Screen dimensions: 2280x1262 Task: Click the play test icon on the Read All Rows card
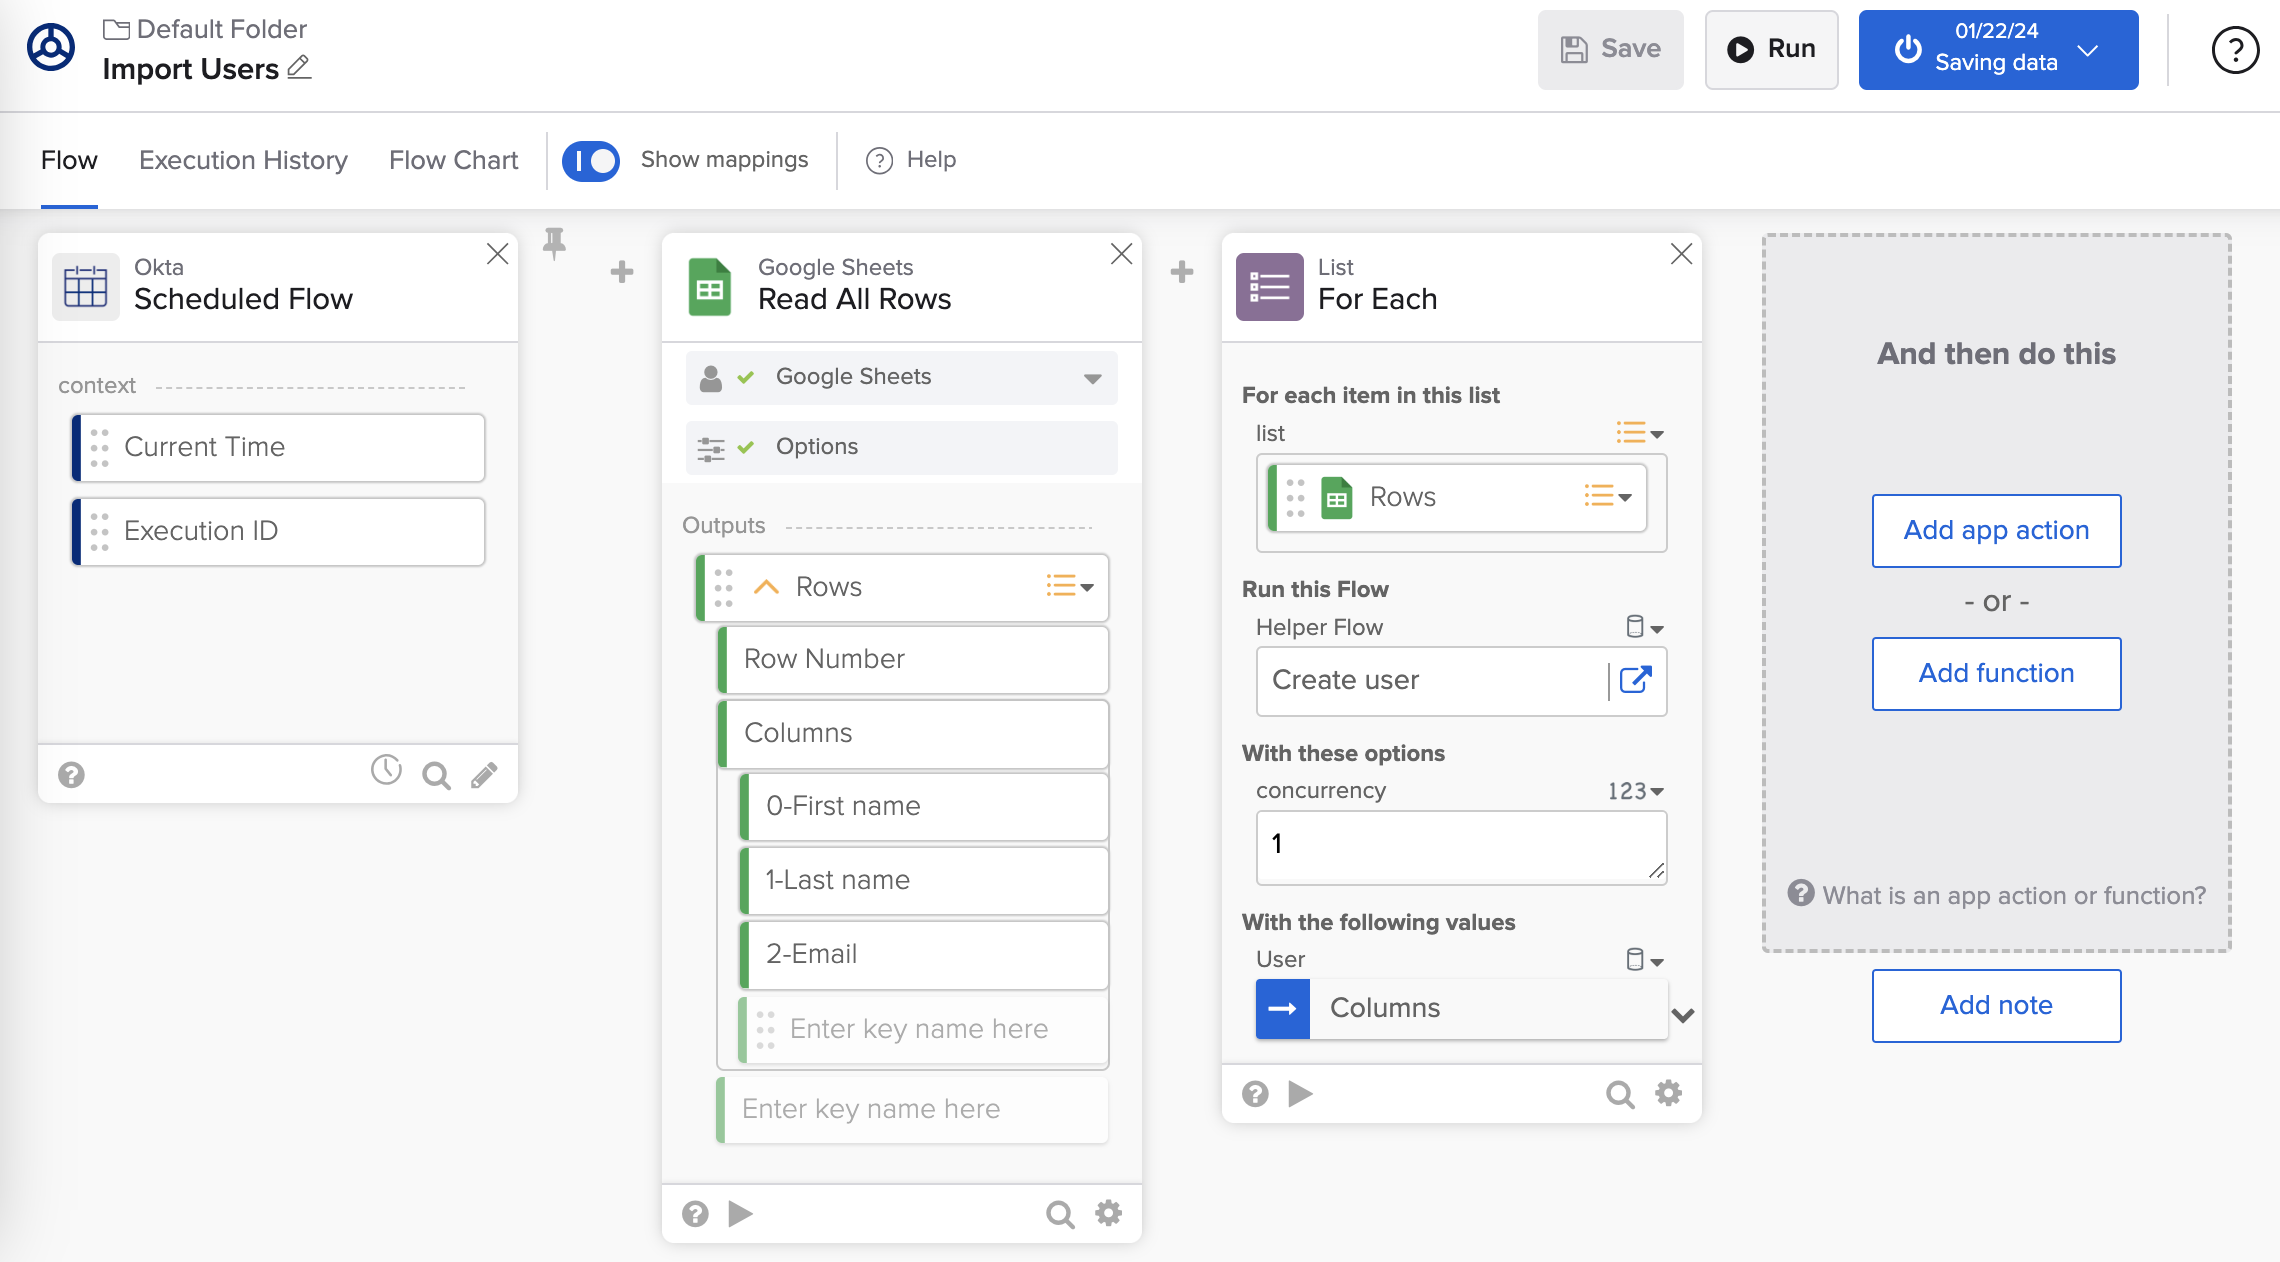pos(740,1214)
